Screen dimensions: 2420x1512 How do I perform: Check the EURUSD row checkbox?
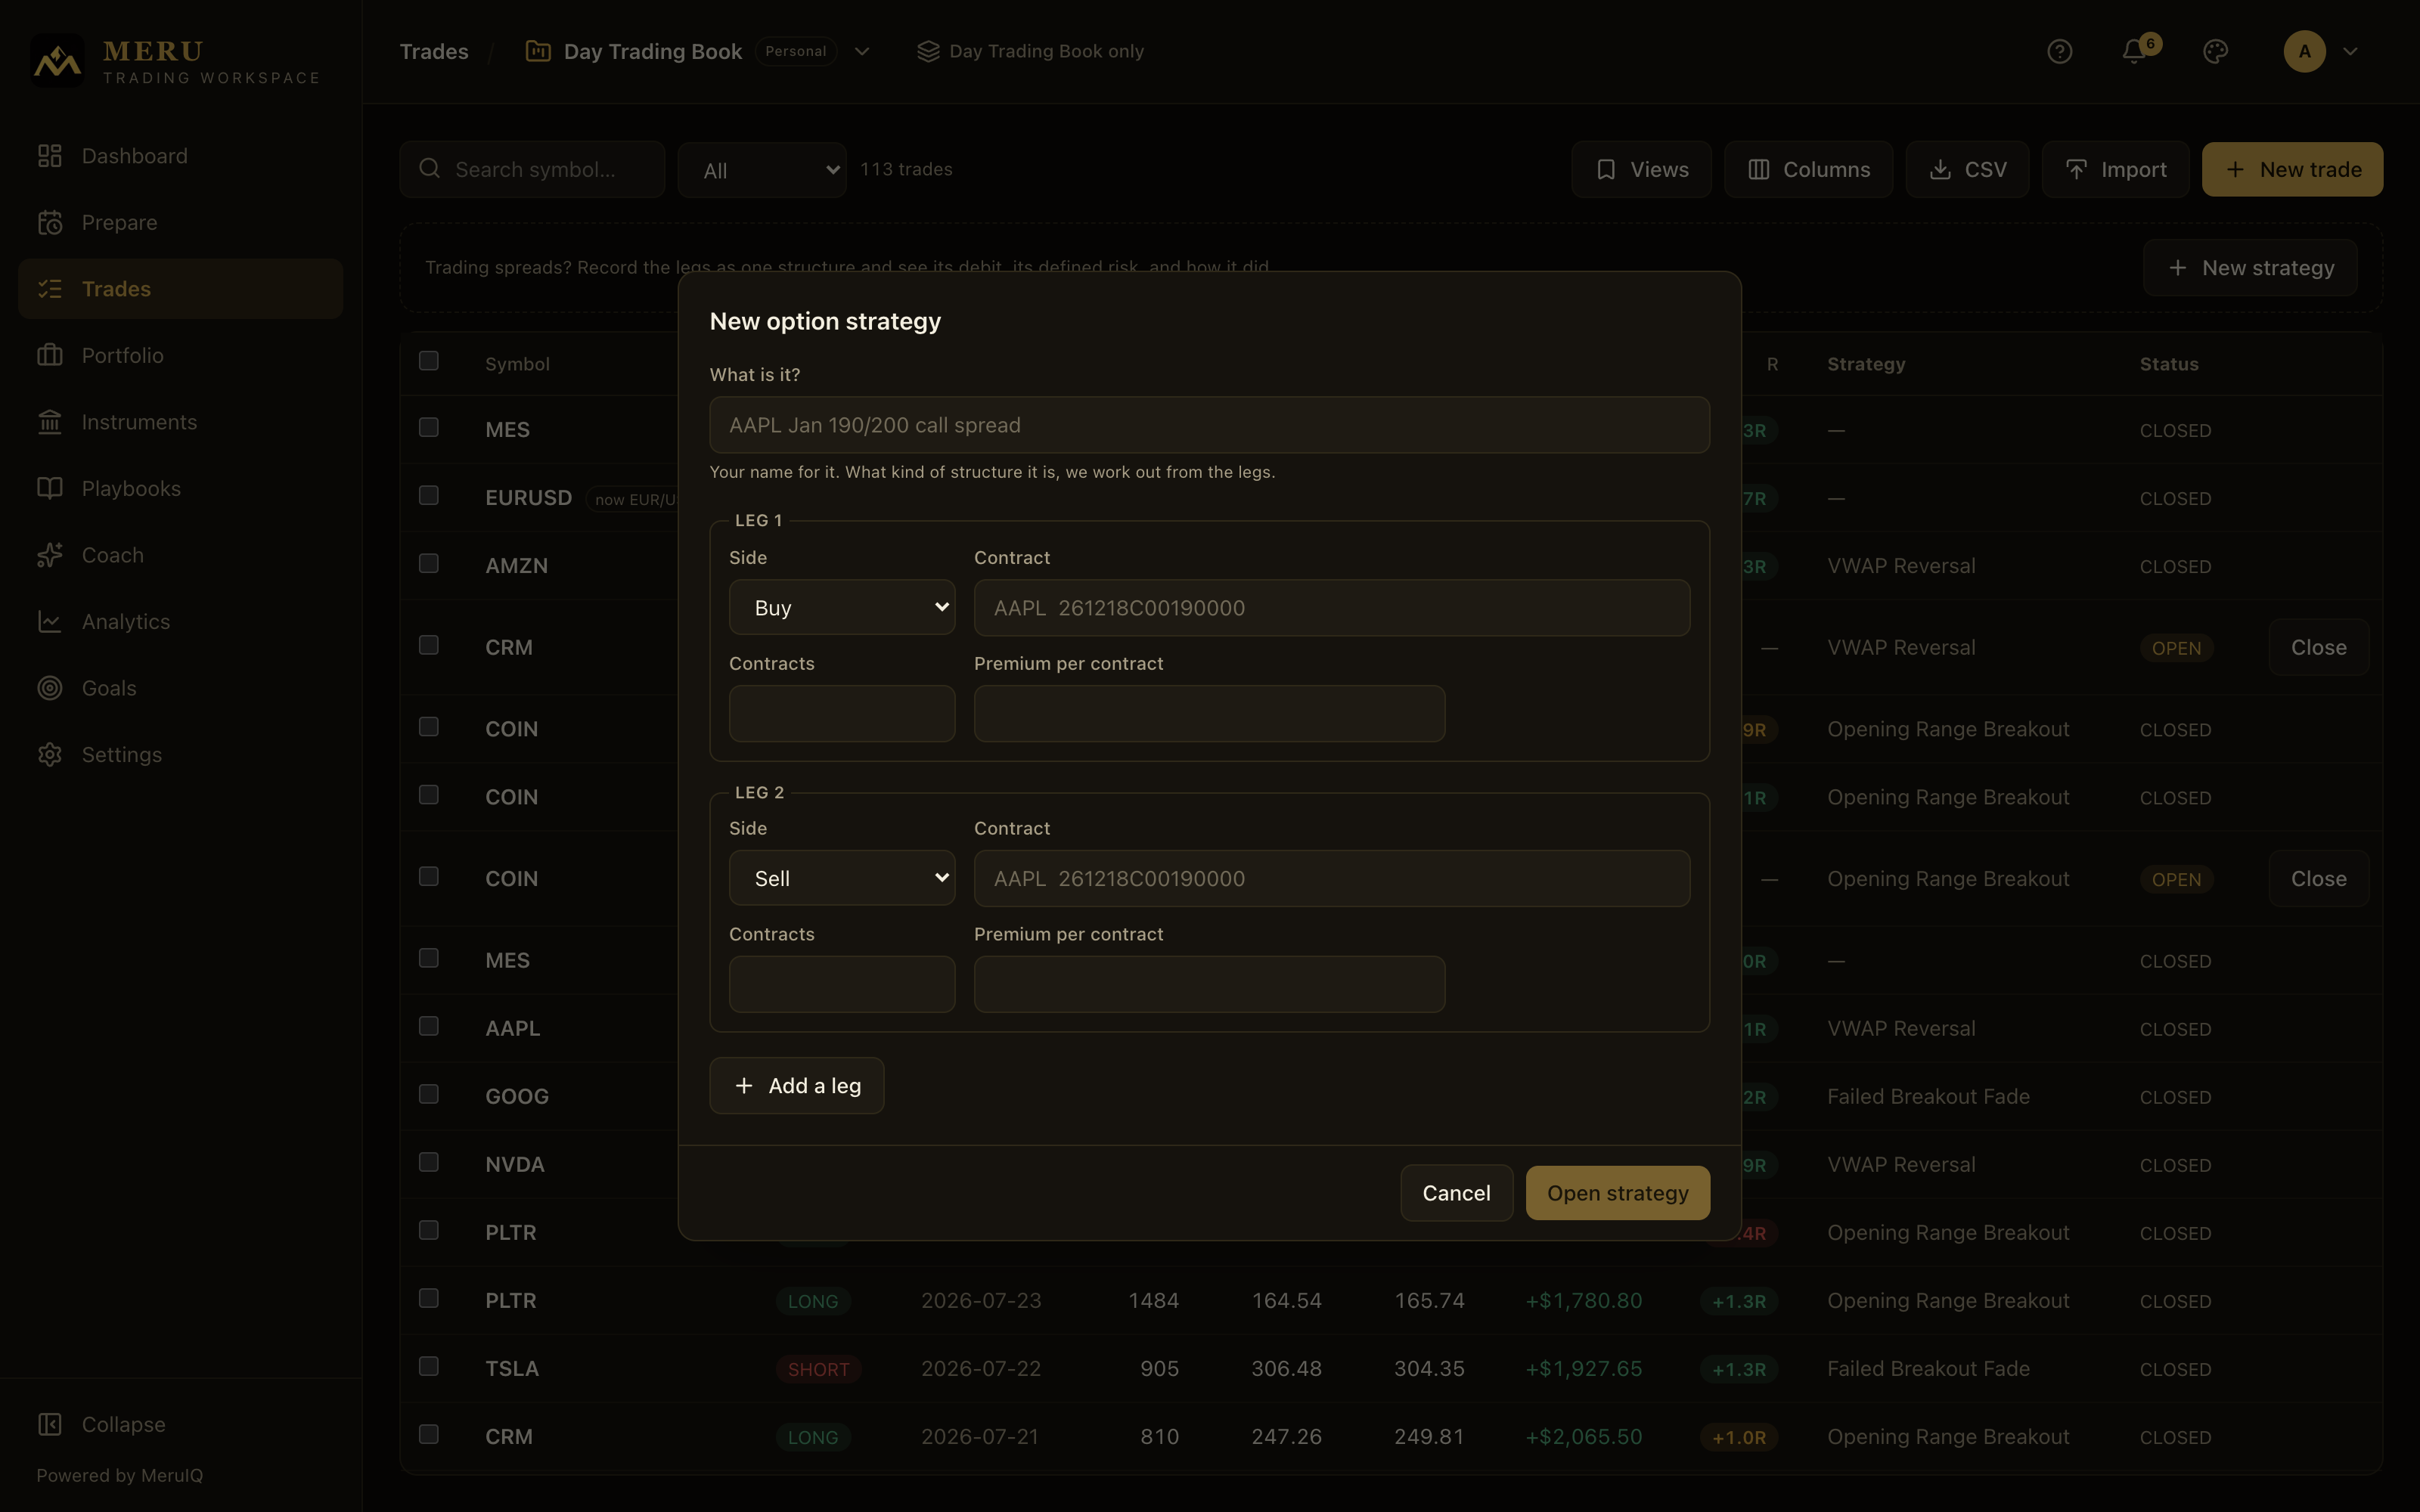pyautogui.click(x=429, y=495)
